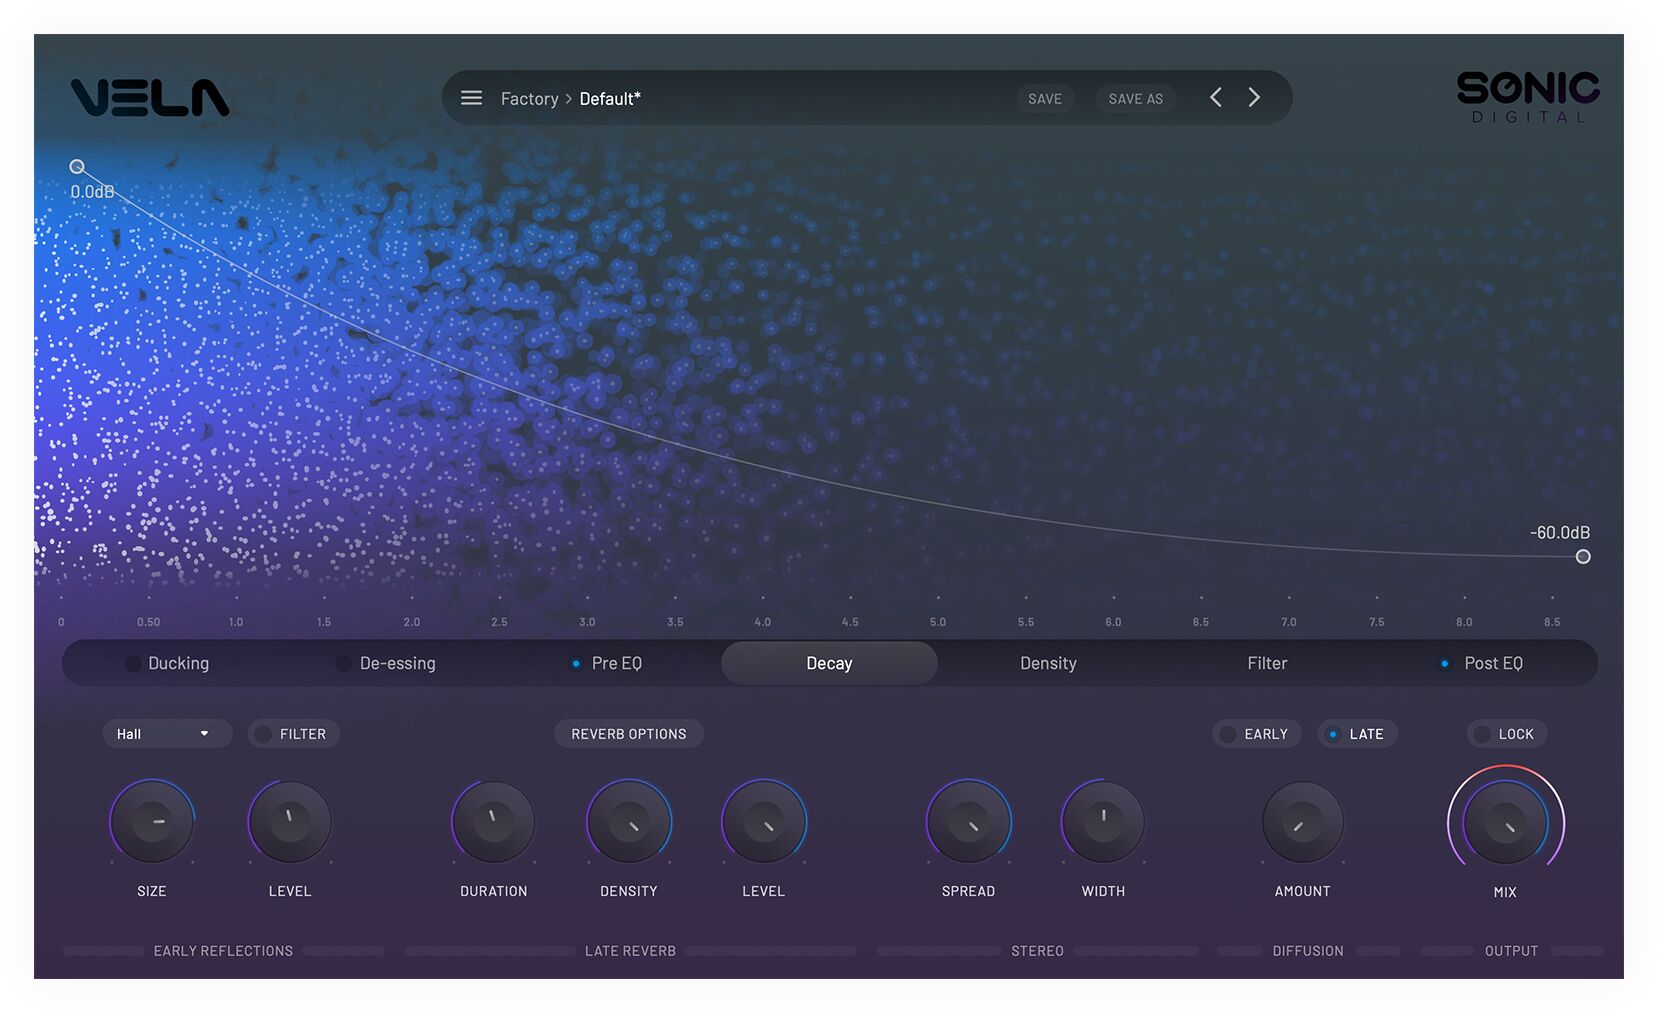Screen dimensions: 1658x1013
Task: Enable the output LOCK toggle
Action: [x=1482, y=734]
